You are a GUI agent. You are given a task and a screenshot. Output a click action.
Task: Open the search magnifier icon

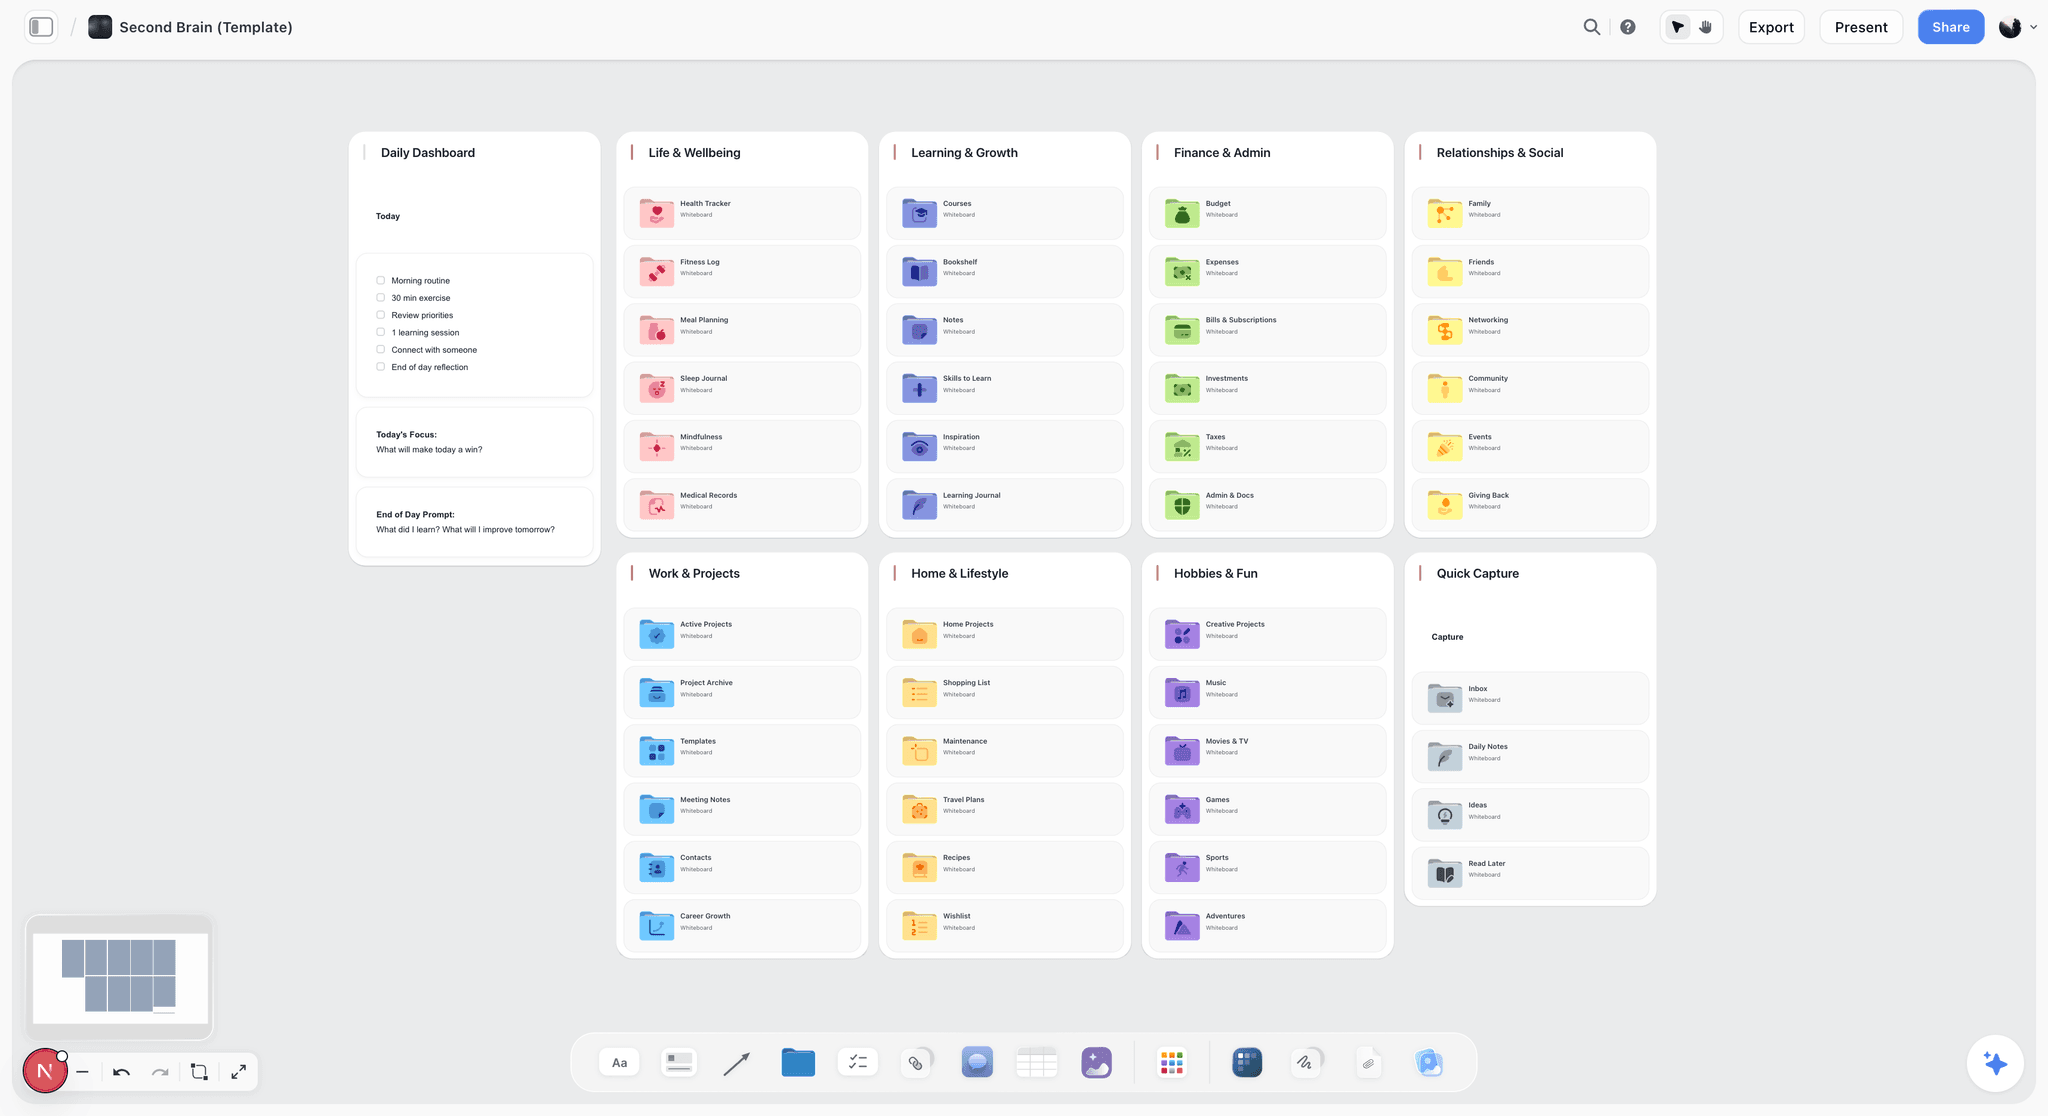tap(1591, 27)
